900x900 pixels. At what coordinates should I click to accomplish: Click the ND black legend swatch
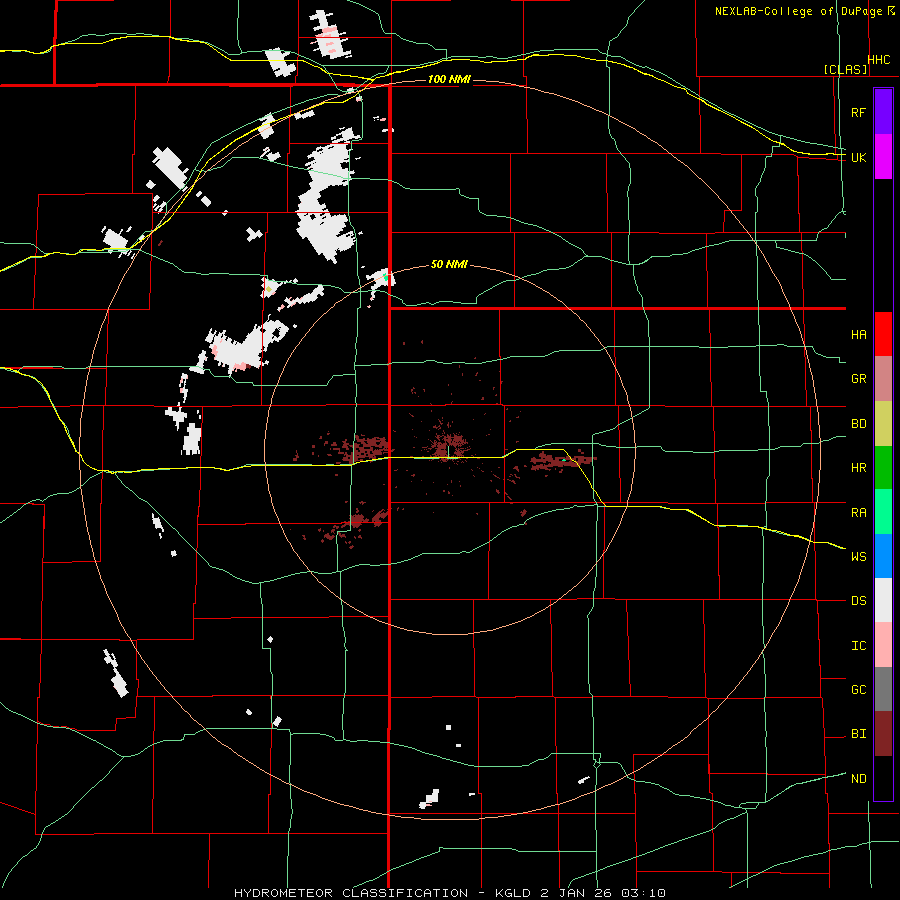(x=883, y=778)
